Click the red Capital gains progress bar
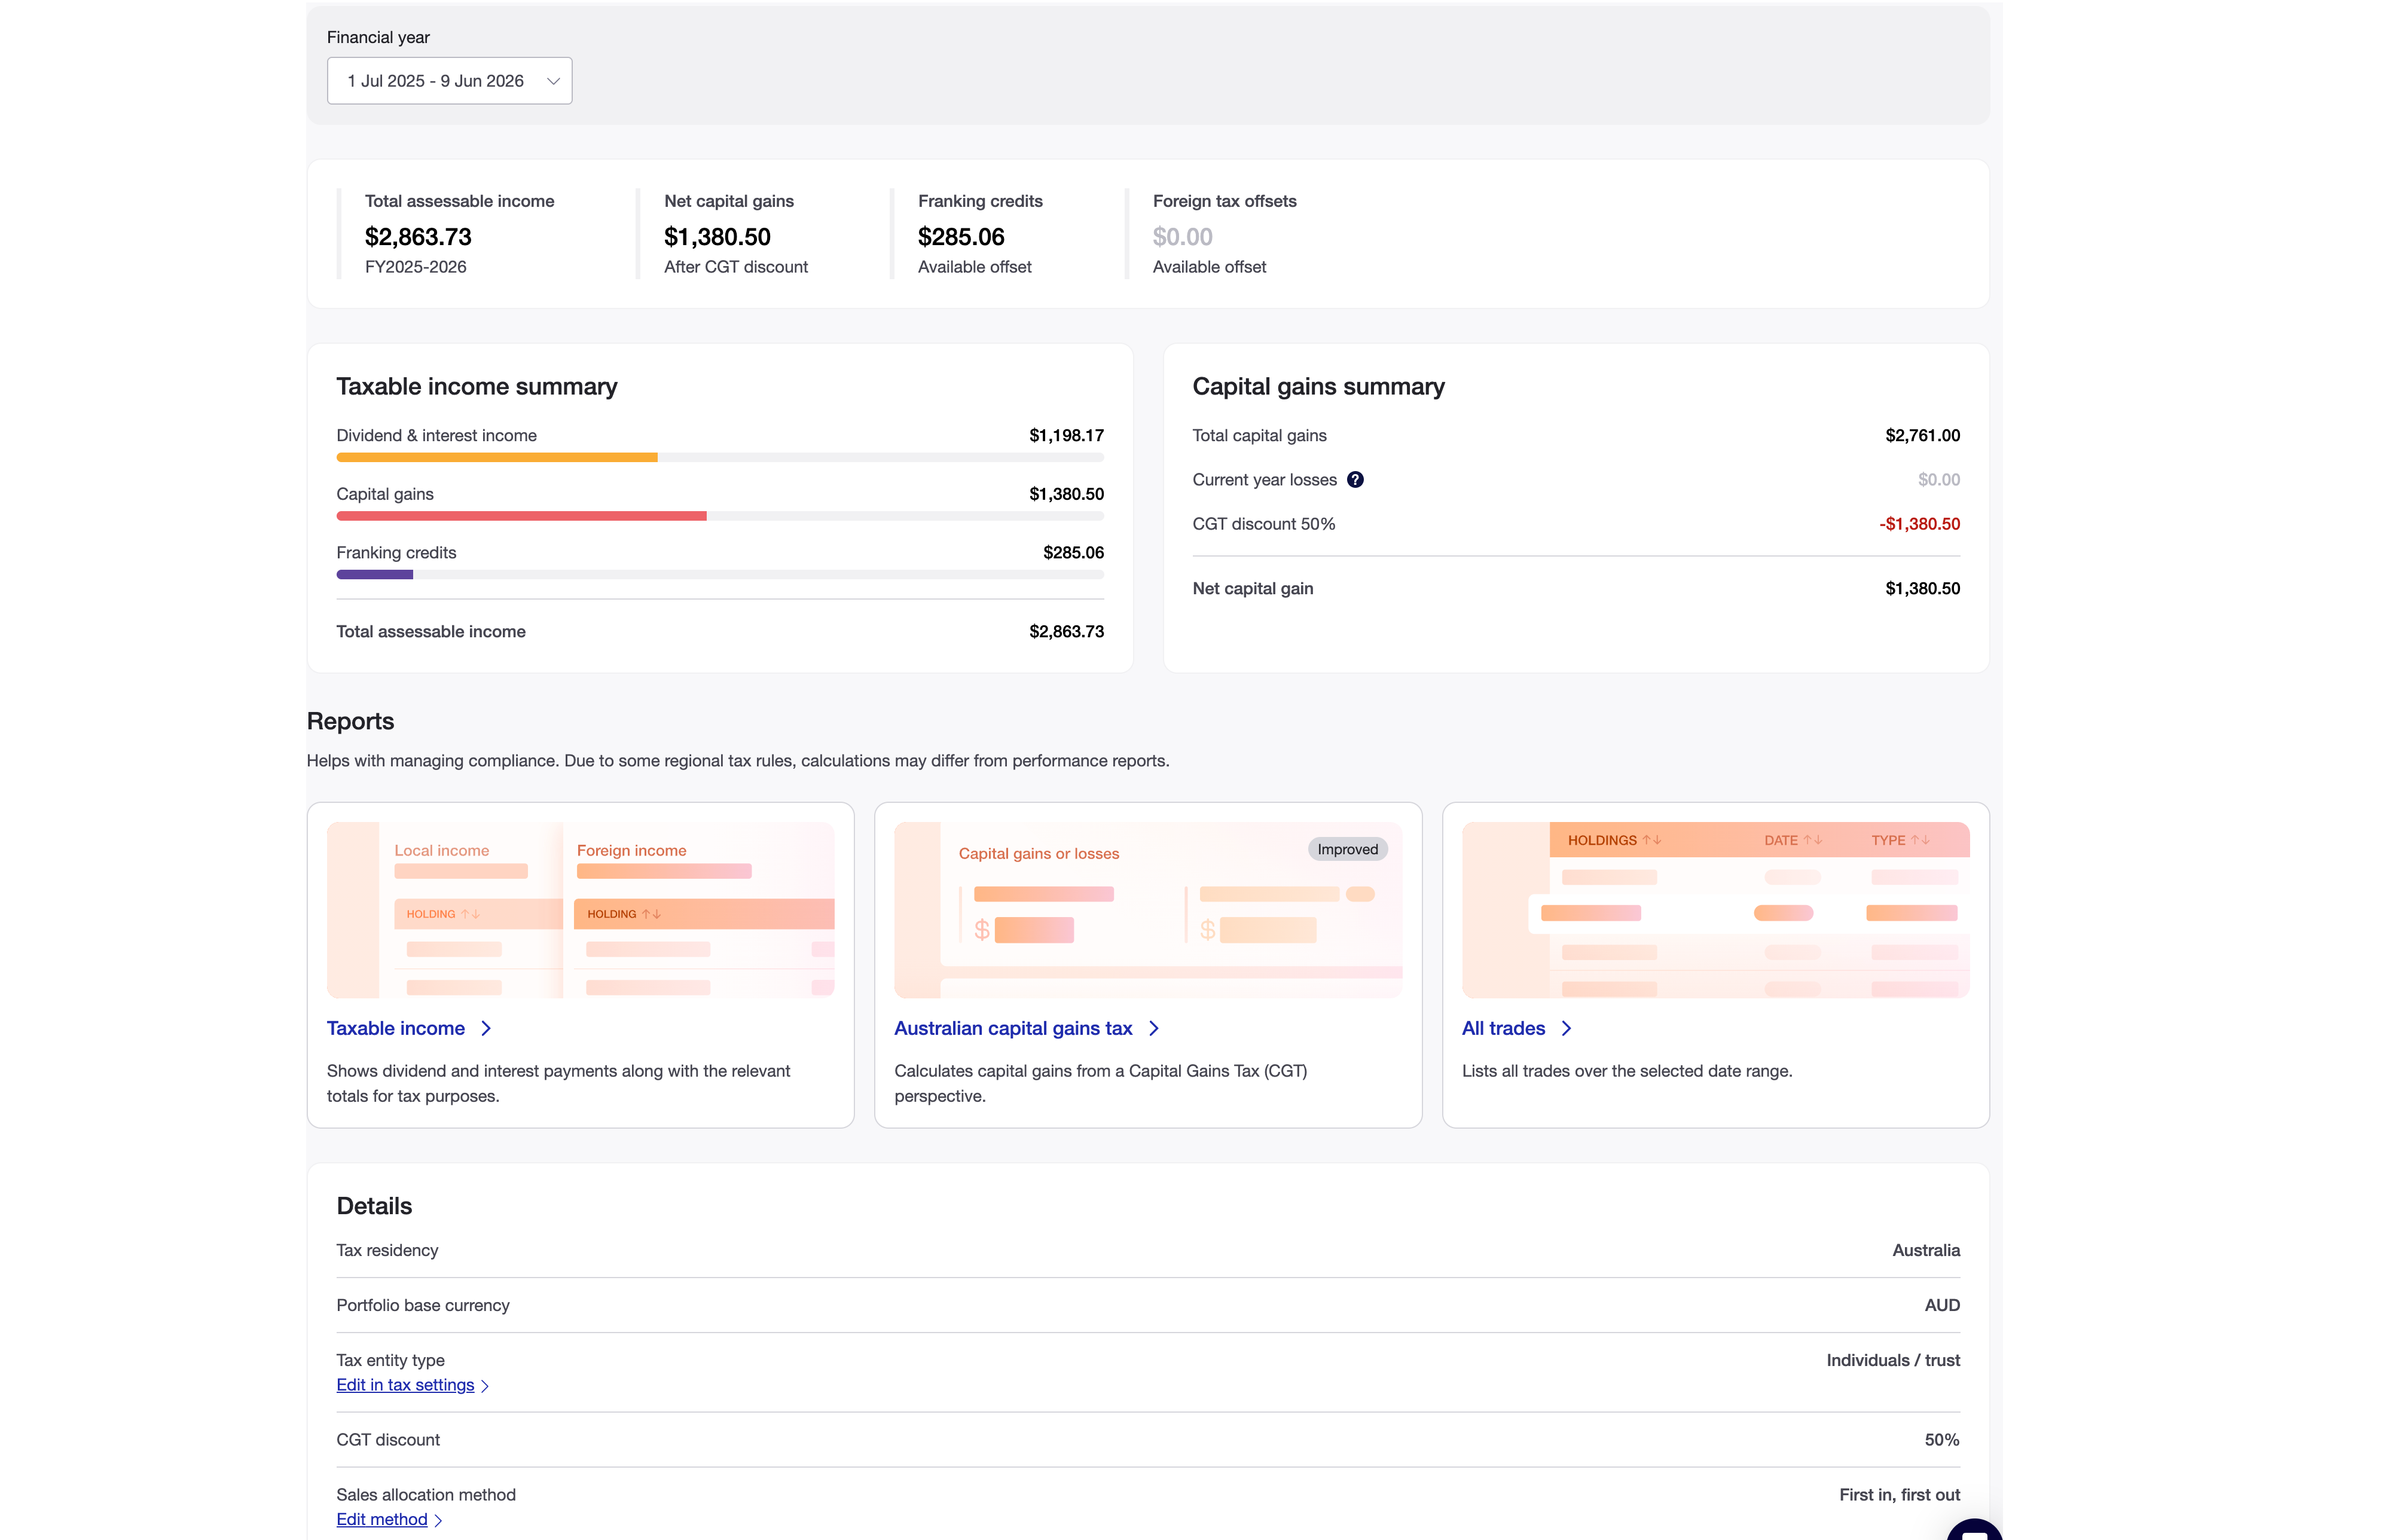 [521, 516]
